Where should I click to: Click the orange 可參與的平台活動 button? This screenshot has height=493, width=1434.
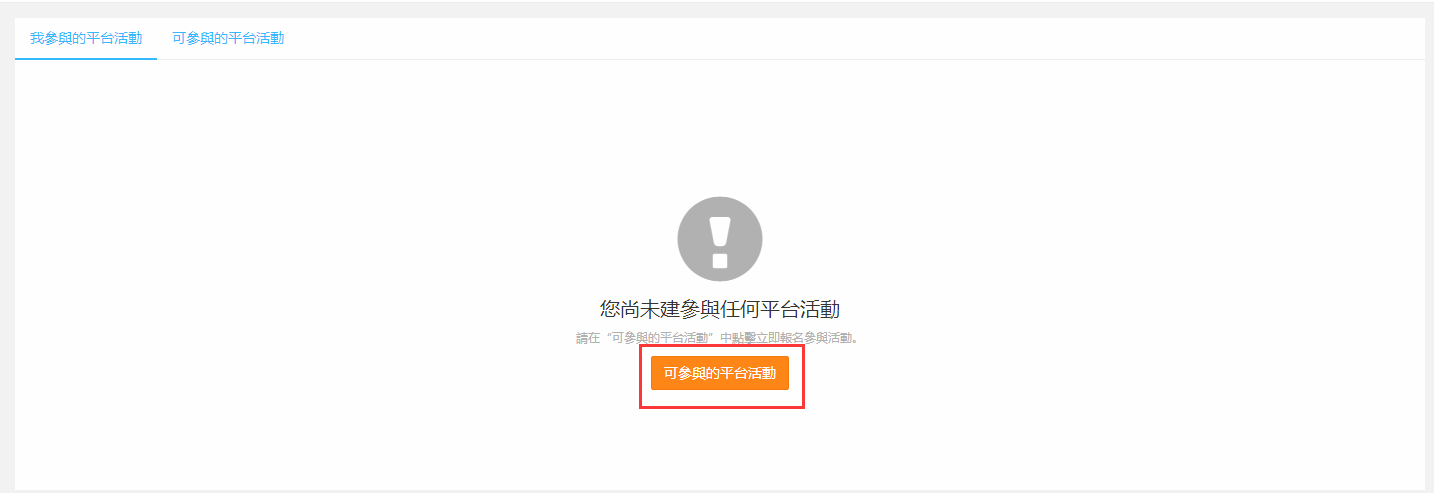[720, 373]
